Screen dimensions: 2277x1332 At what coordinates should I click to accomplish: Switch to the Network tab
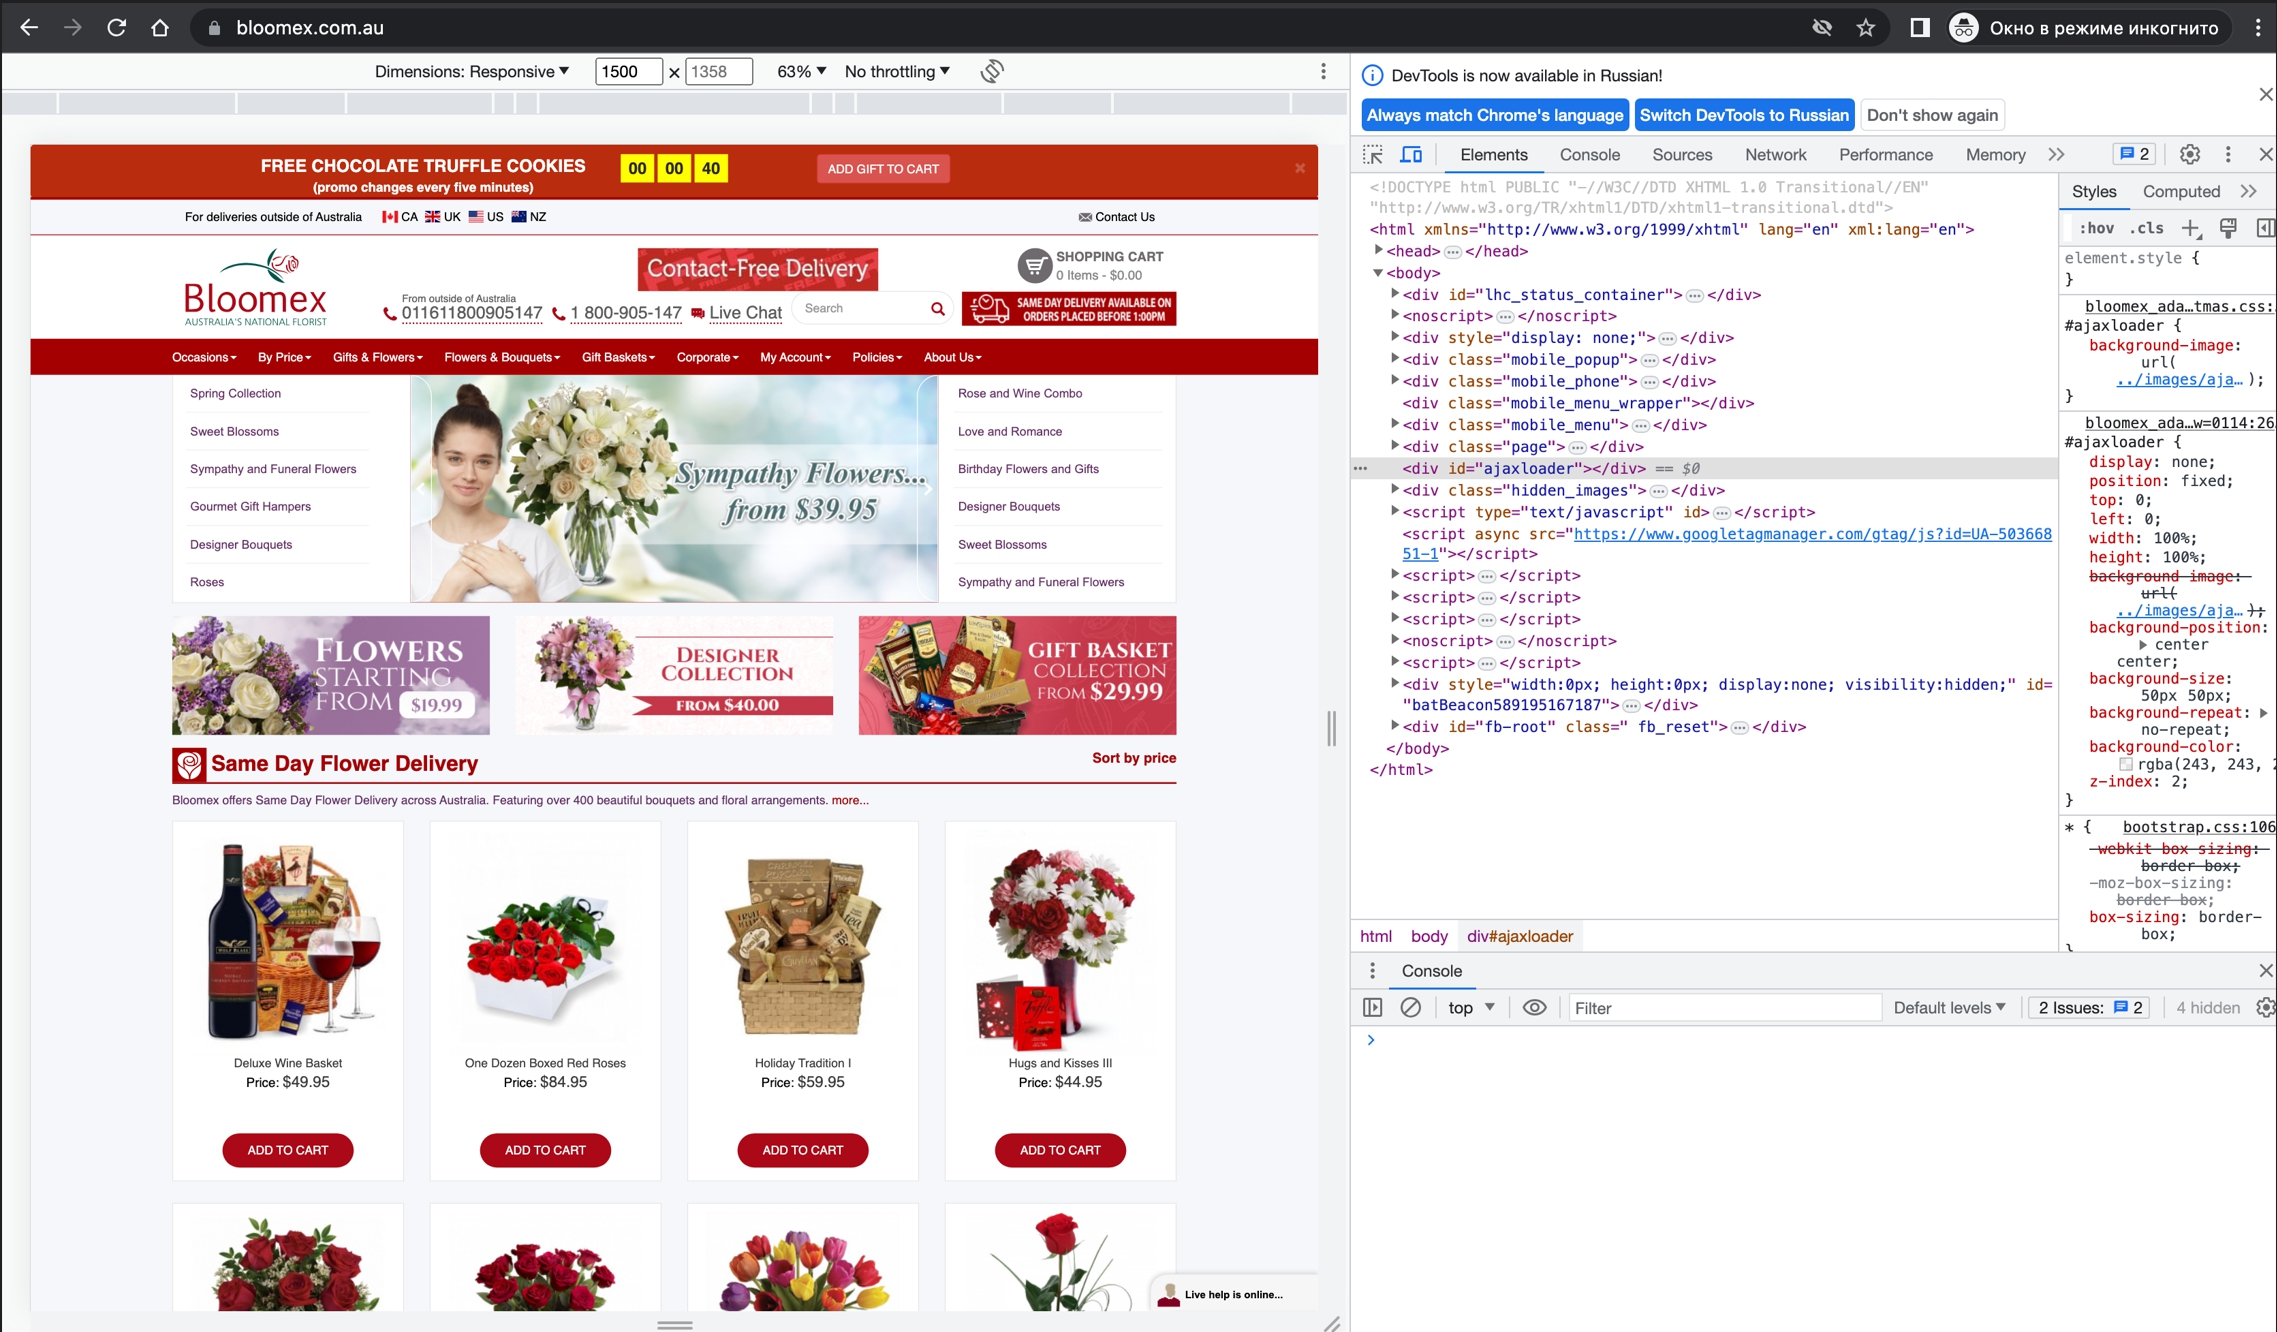click(1775, 155)
